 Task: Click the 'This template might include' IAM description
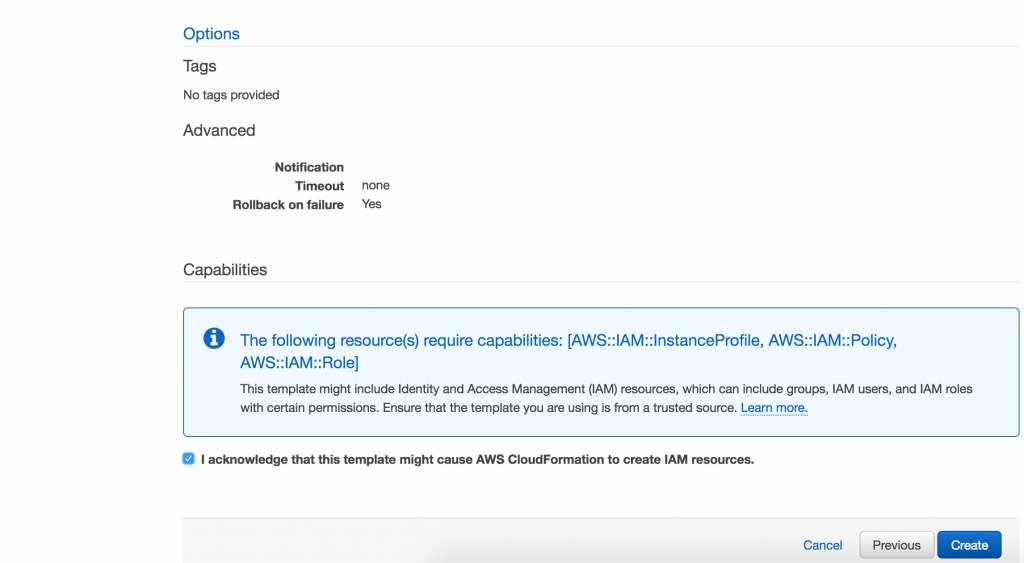[x=606, y=398]
